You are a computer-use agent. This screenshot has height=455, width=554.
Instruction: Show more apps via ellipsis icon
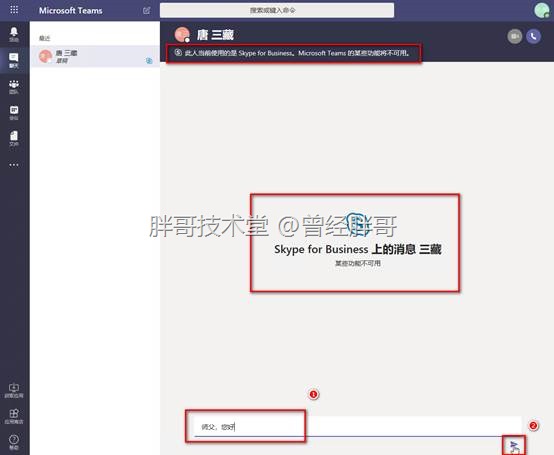14,165
